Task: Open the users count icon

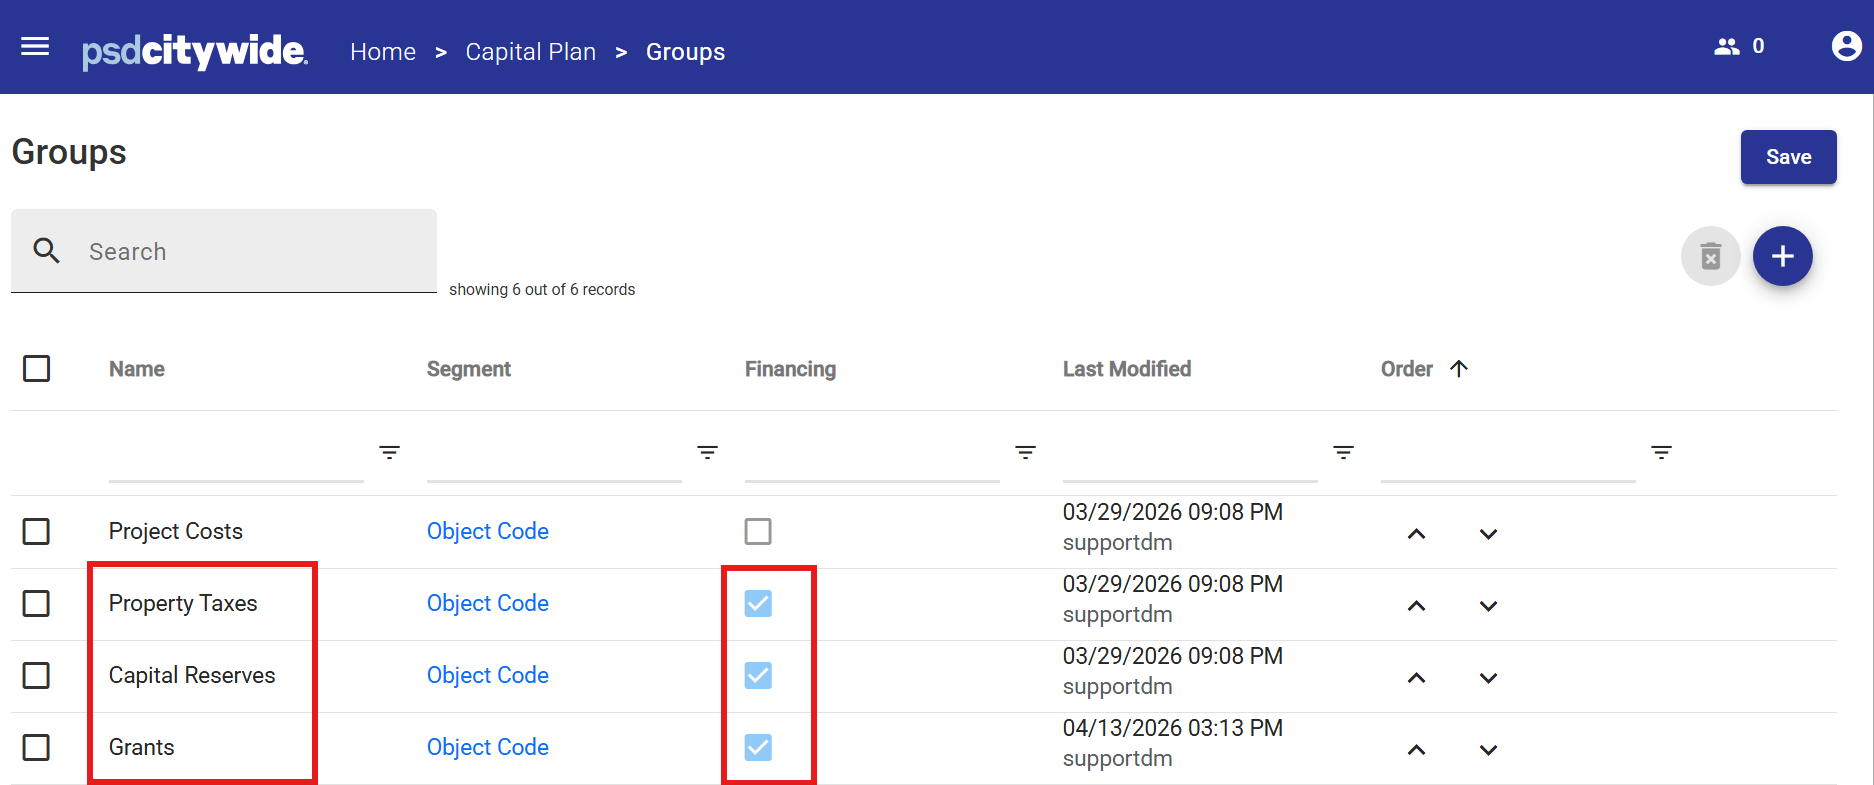Action: [1727, 46]
